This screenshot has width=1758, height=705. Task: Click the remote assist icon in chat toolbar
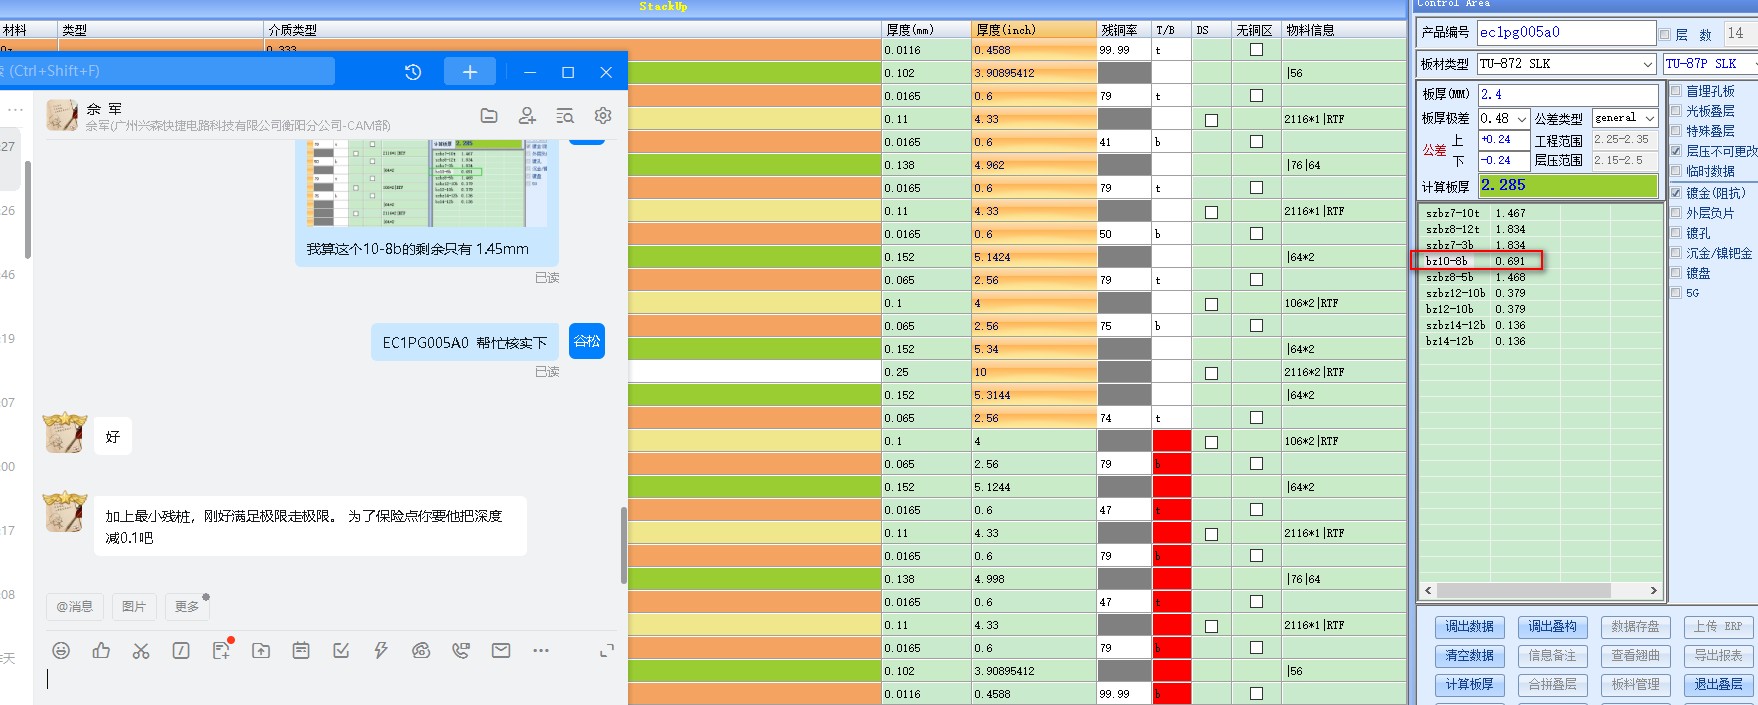point(421,651)
